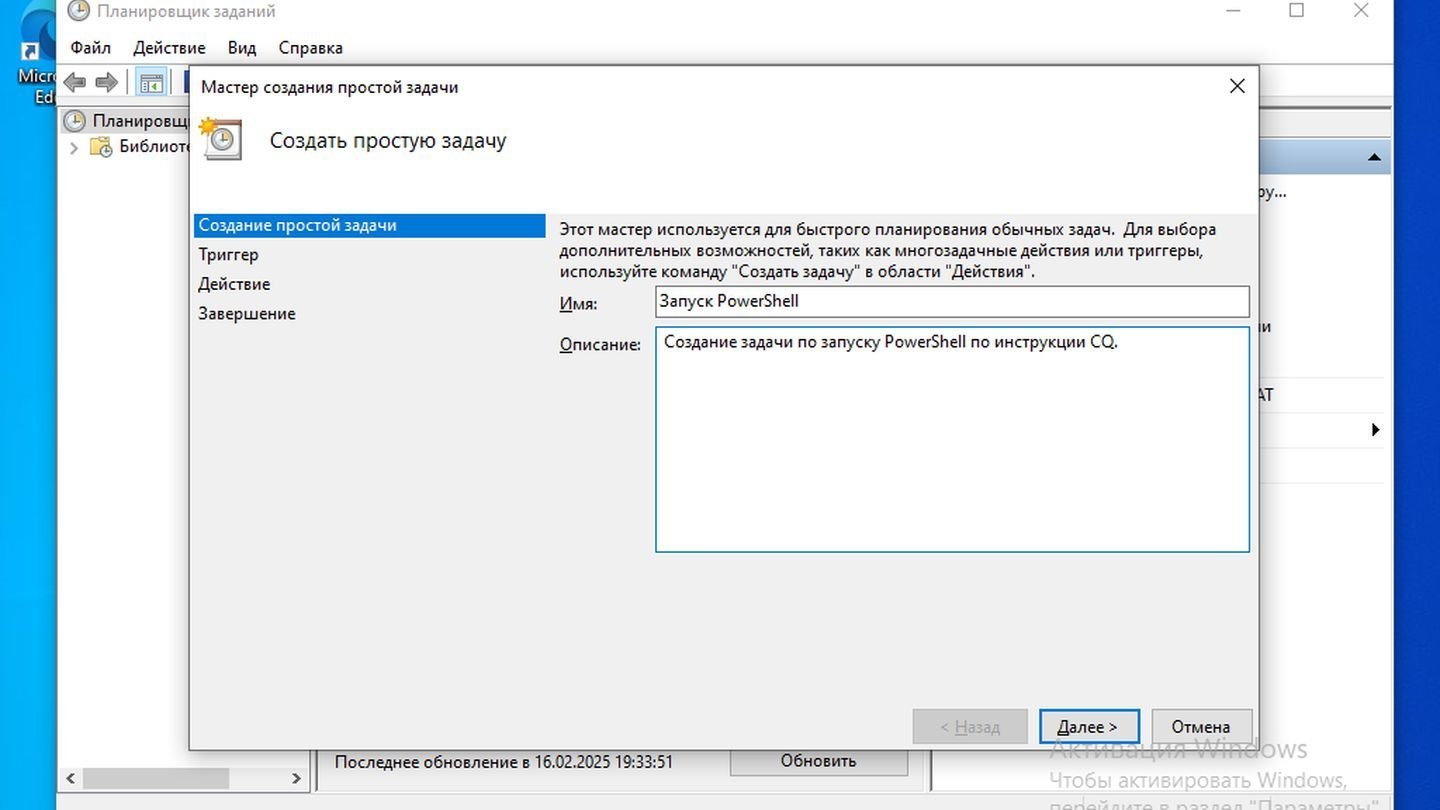Open the Вид menu
Screen dimensions: 1440x810
pos(242,48)
